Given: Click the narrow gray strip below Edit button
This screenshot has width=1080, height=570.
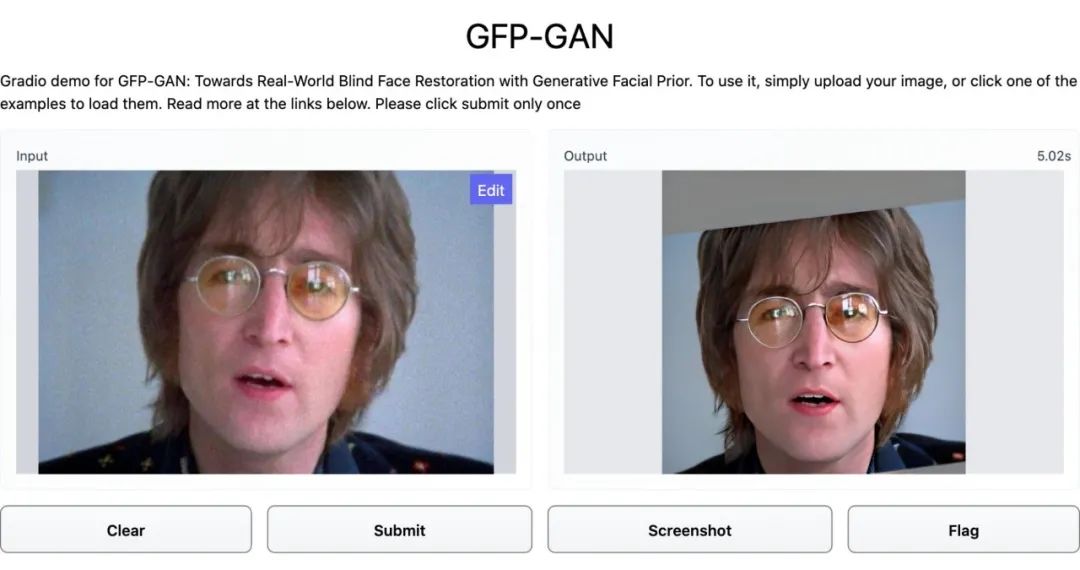Looking at the screenshot, I should click(505, 339).
